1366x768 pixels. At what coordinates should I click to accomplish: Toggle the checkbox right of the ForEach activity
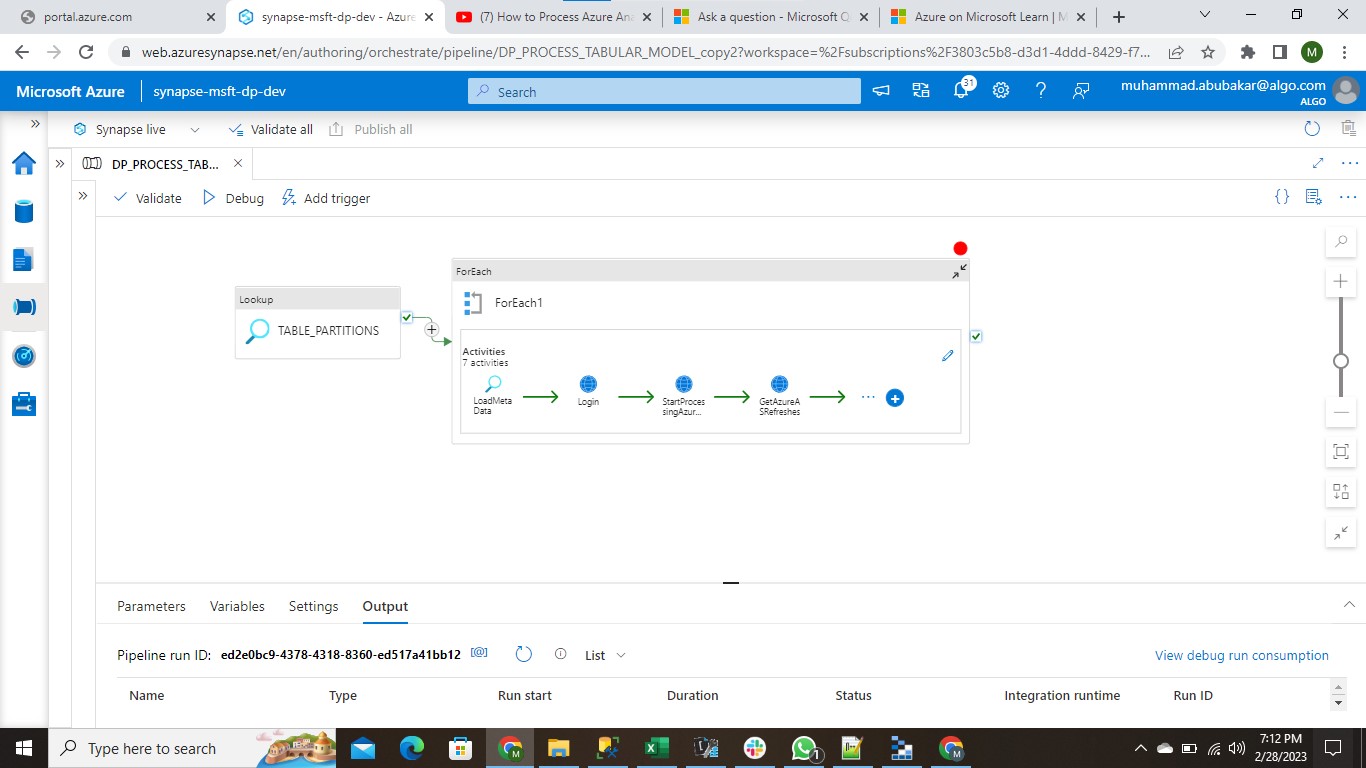tap(976, 336)
